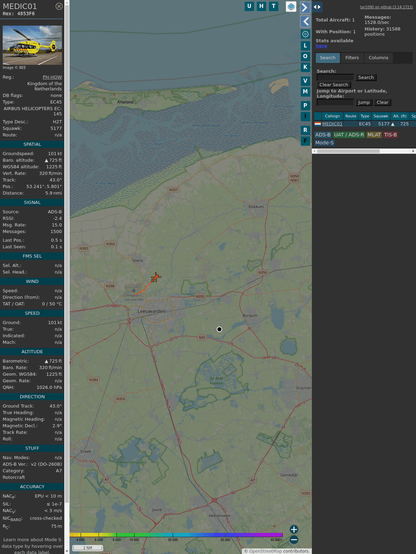Collapse the STUFF section header
Image resolution: width=416 pixels, height=554 pixels.
coord(32,448)
